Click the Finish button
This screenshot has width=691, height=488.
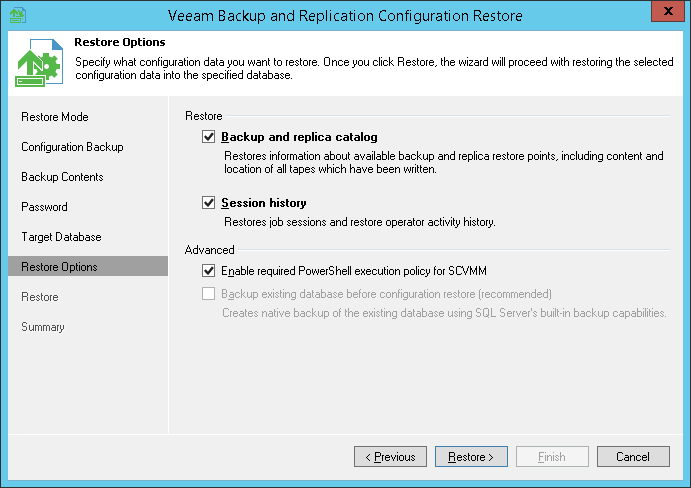(552, 457)
